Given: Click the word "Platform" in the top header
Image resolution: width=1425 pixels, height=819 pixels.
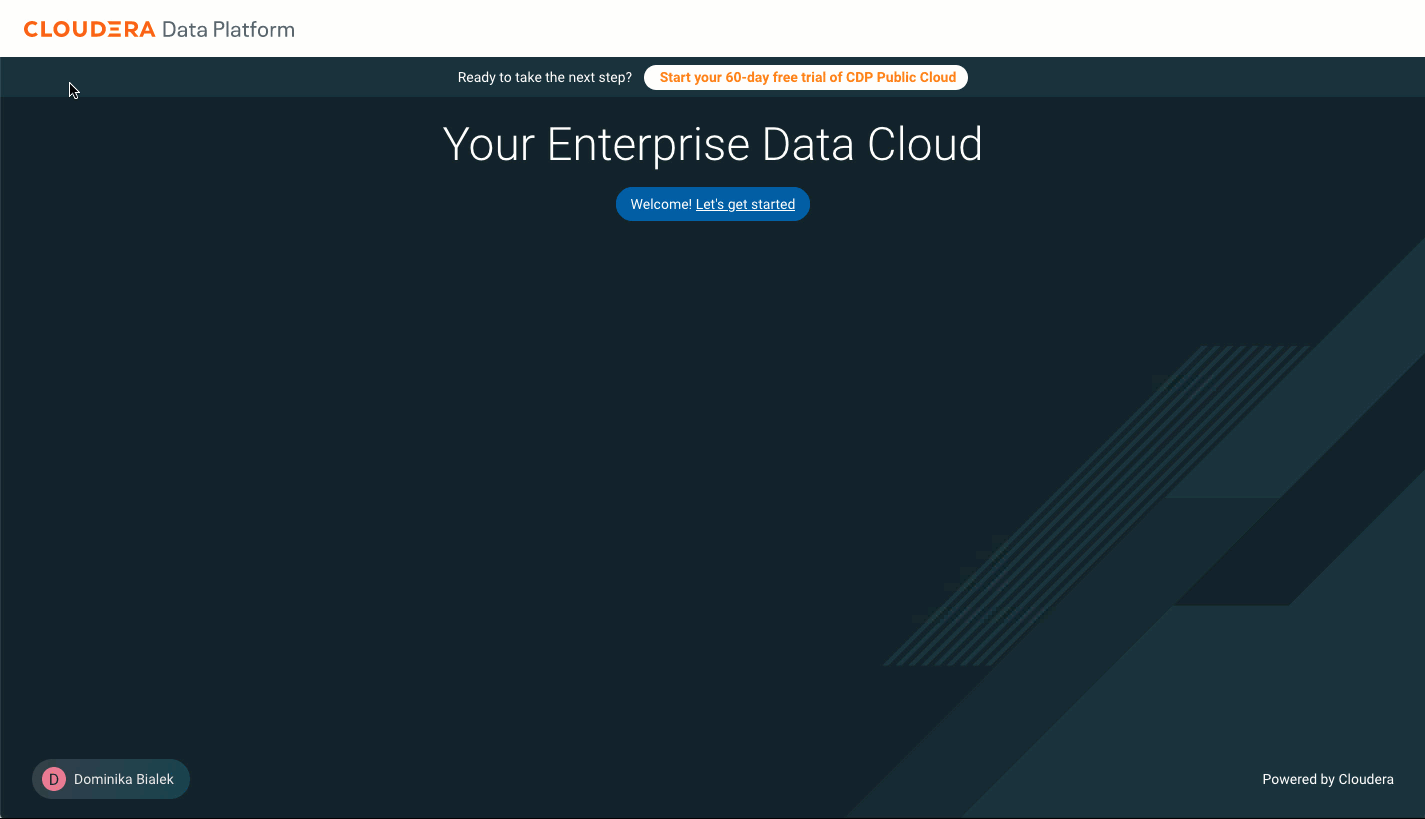Looking at the screenshot, I should coord(254,29).
